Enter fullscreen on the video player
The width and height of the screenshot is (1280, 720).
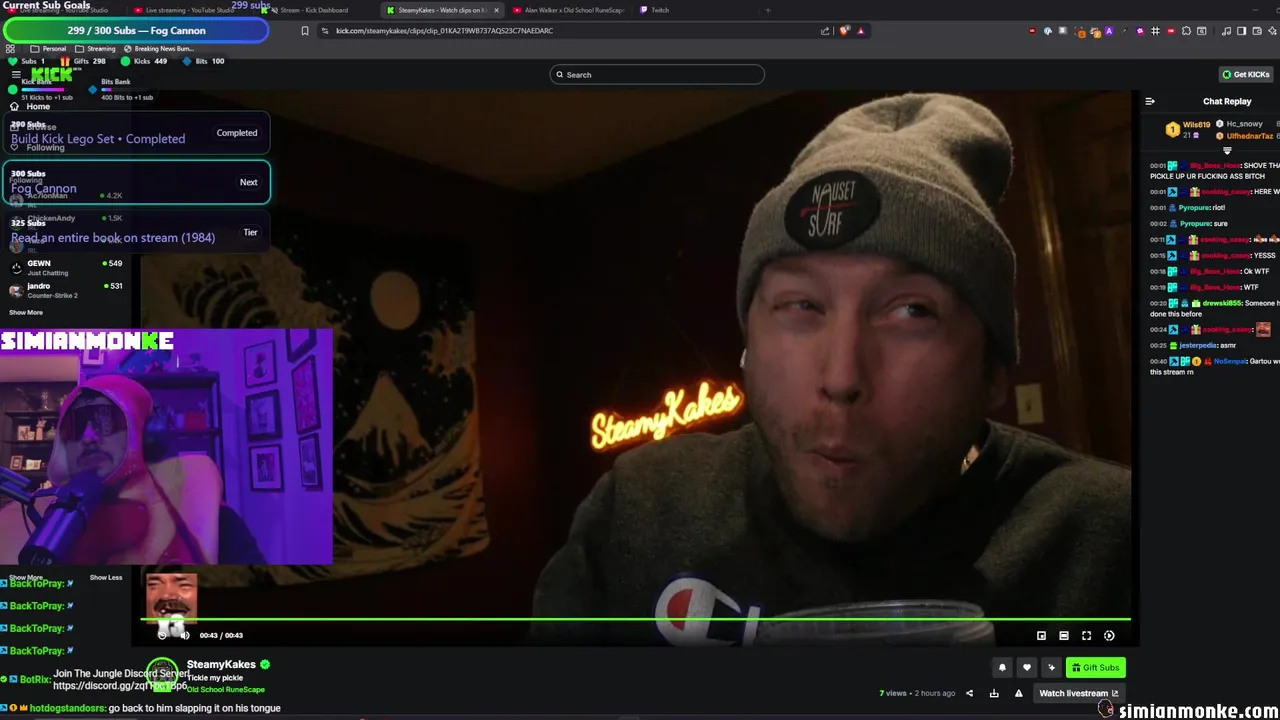[1087, 635]
